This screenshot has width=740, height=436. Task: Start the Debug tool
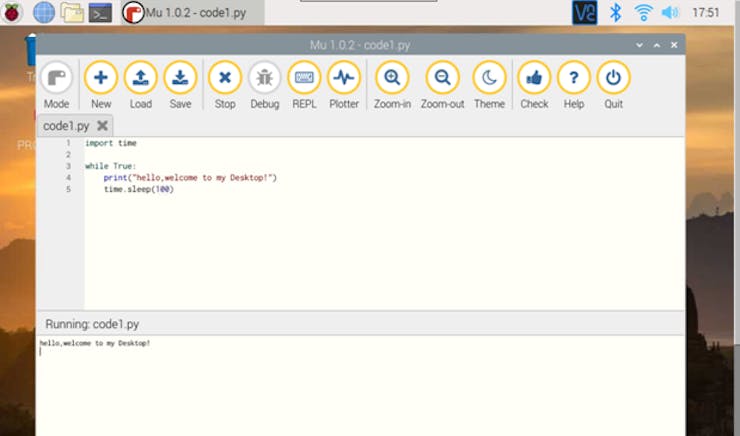tap(265, 78)
